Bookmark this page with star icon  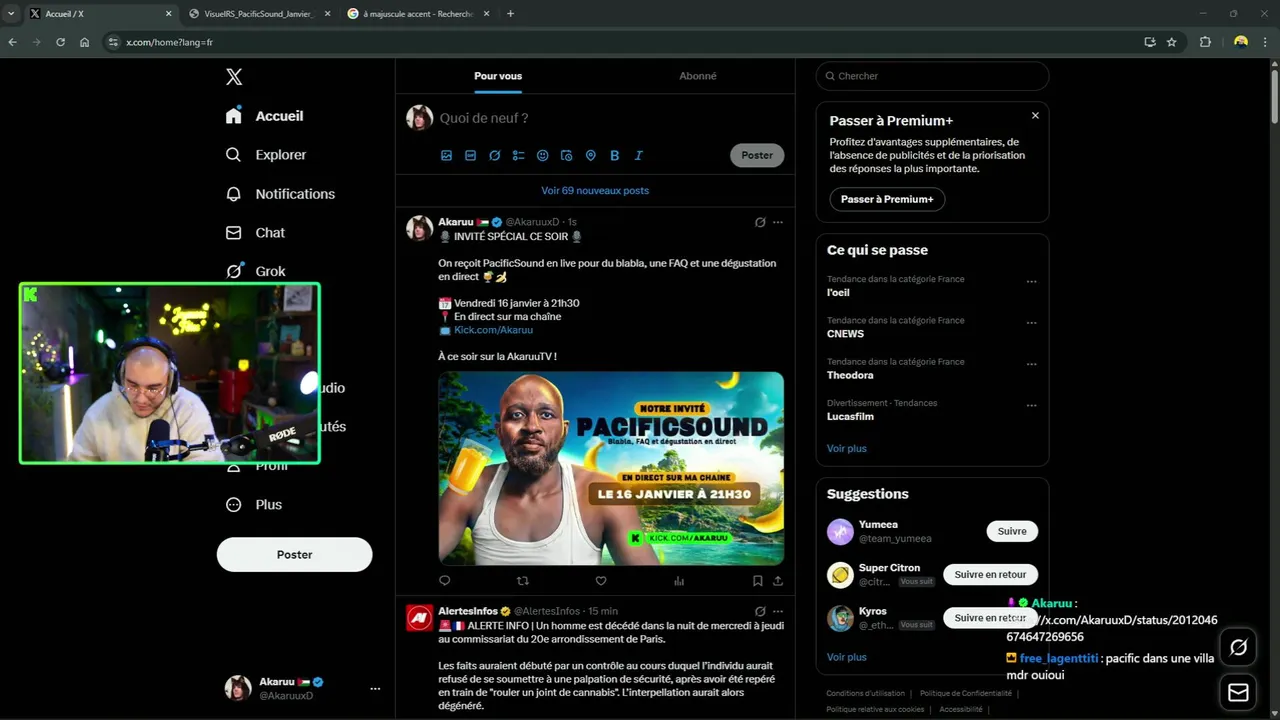pos(1172,42)
